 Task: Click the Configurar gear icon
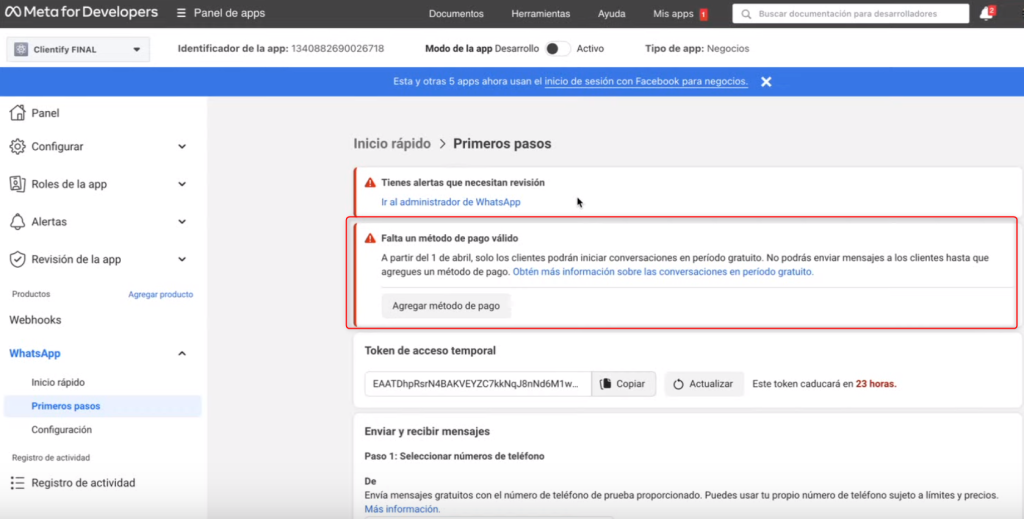(18, 146)
